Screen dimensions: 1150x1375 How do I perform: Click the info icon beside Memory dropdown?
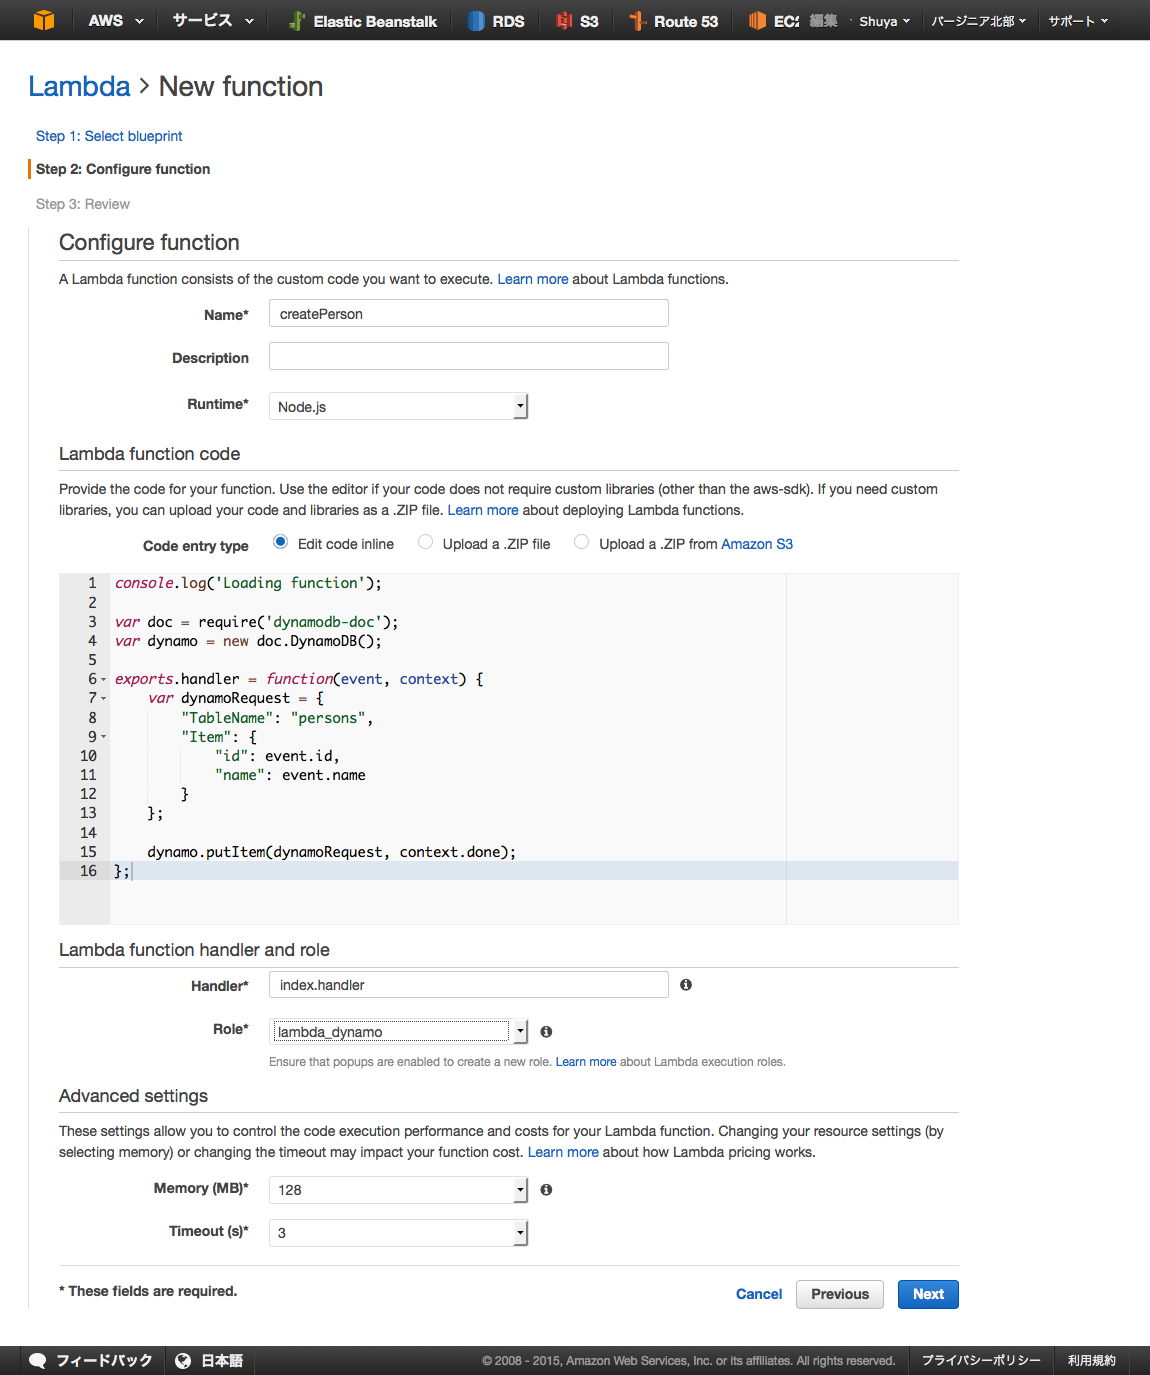pos(546,1190)
